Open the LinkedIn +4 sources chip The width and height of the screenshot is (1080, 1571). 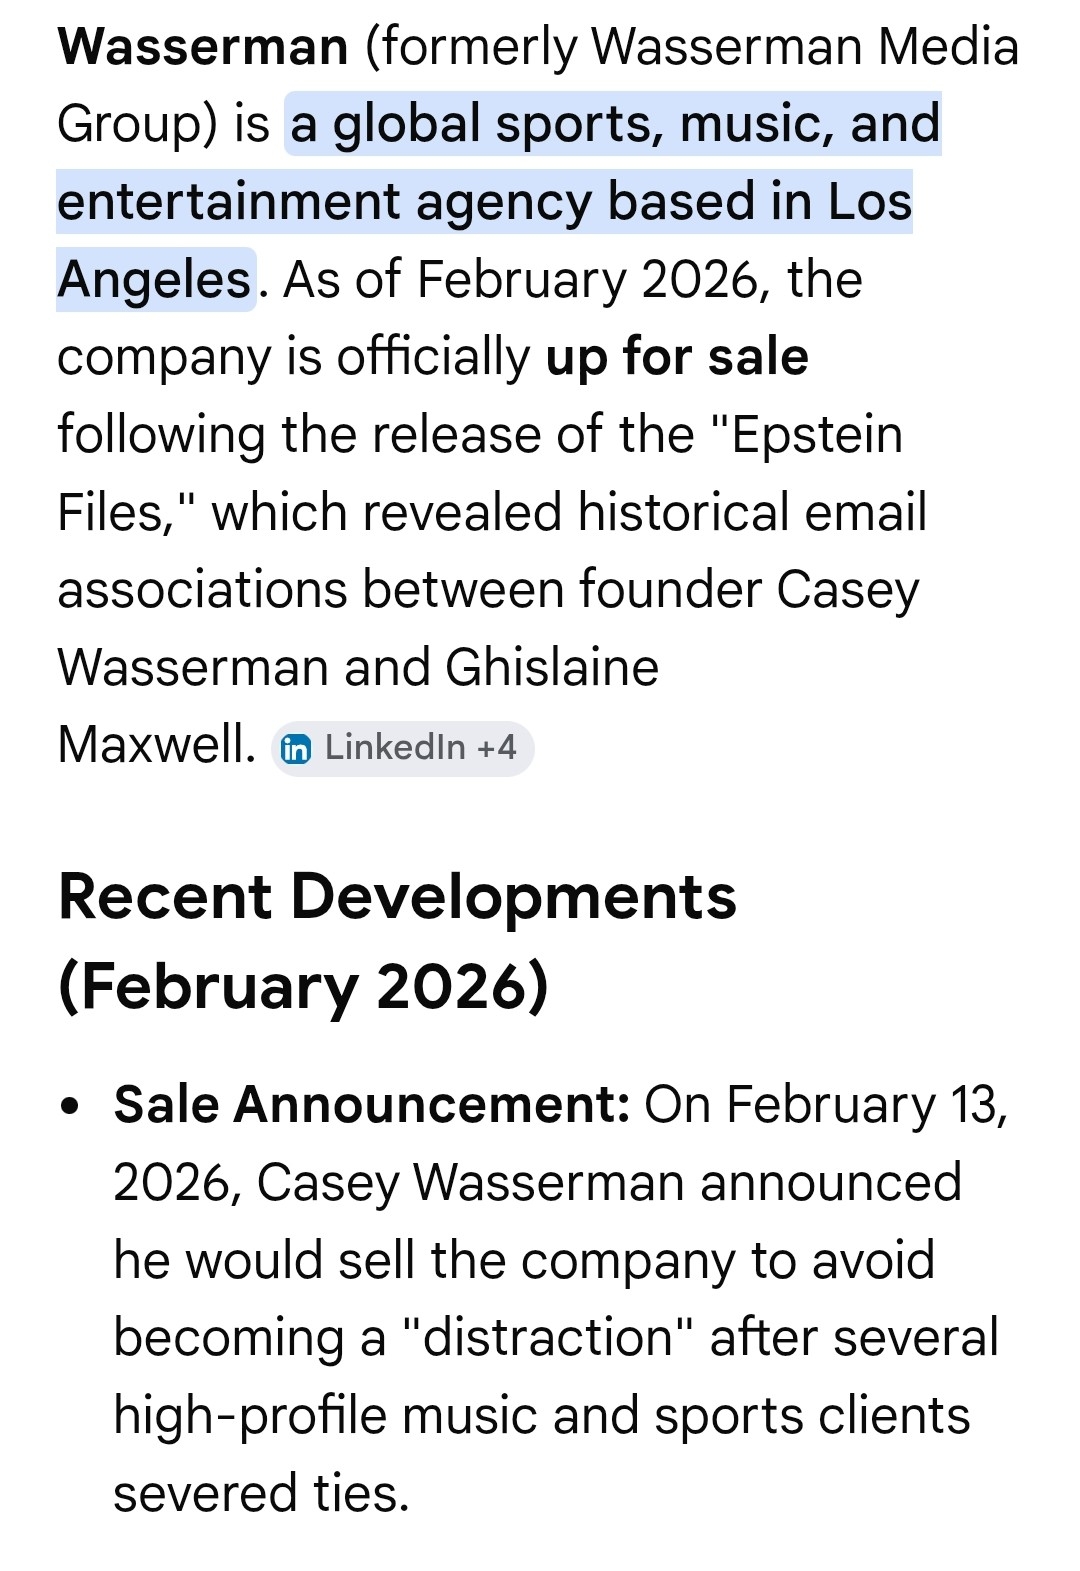pos(402,748)
